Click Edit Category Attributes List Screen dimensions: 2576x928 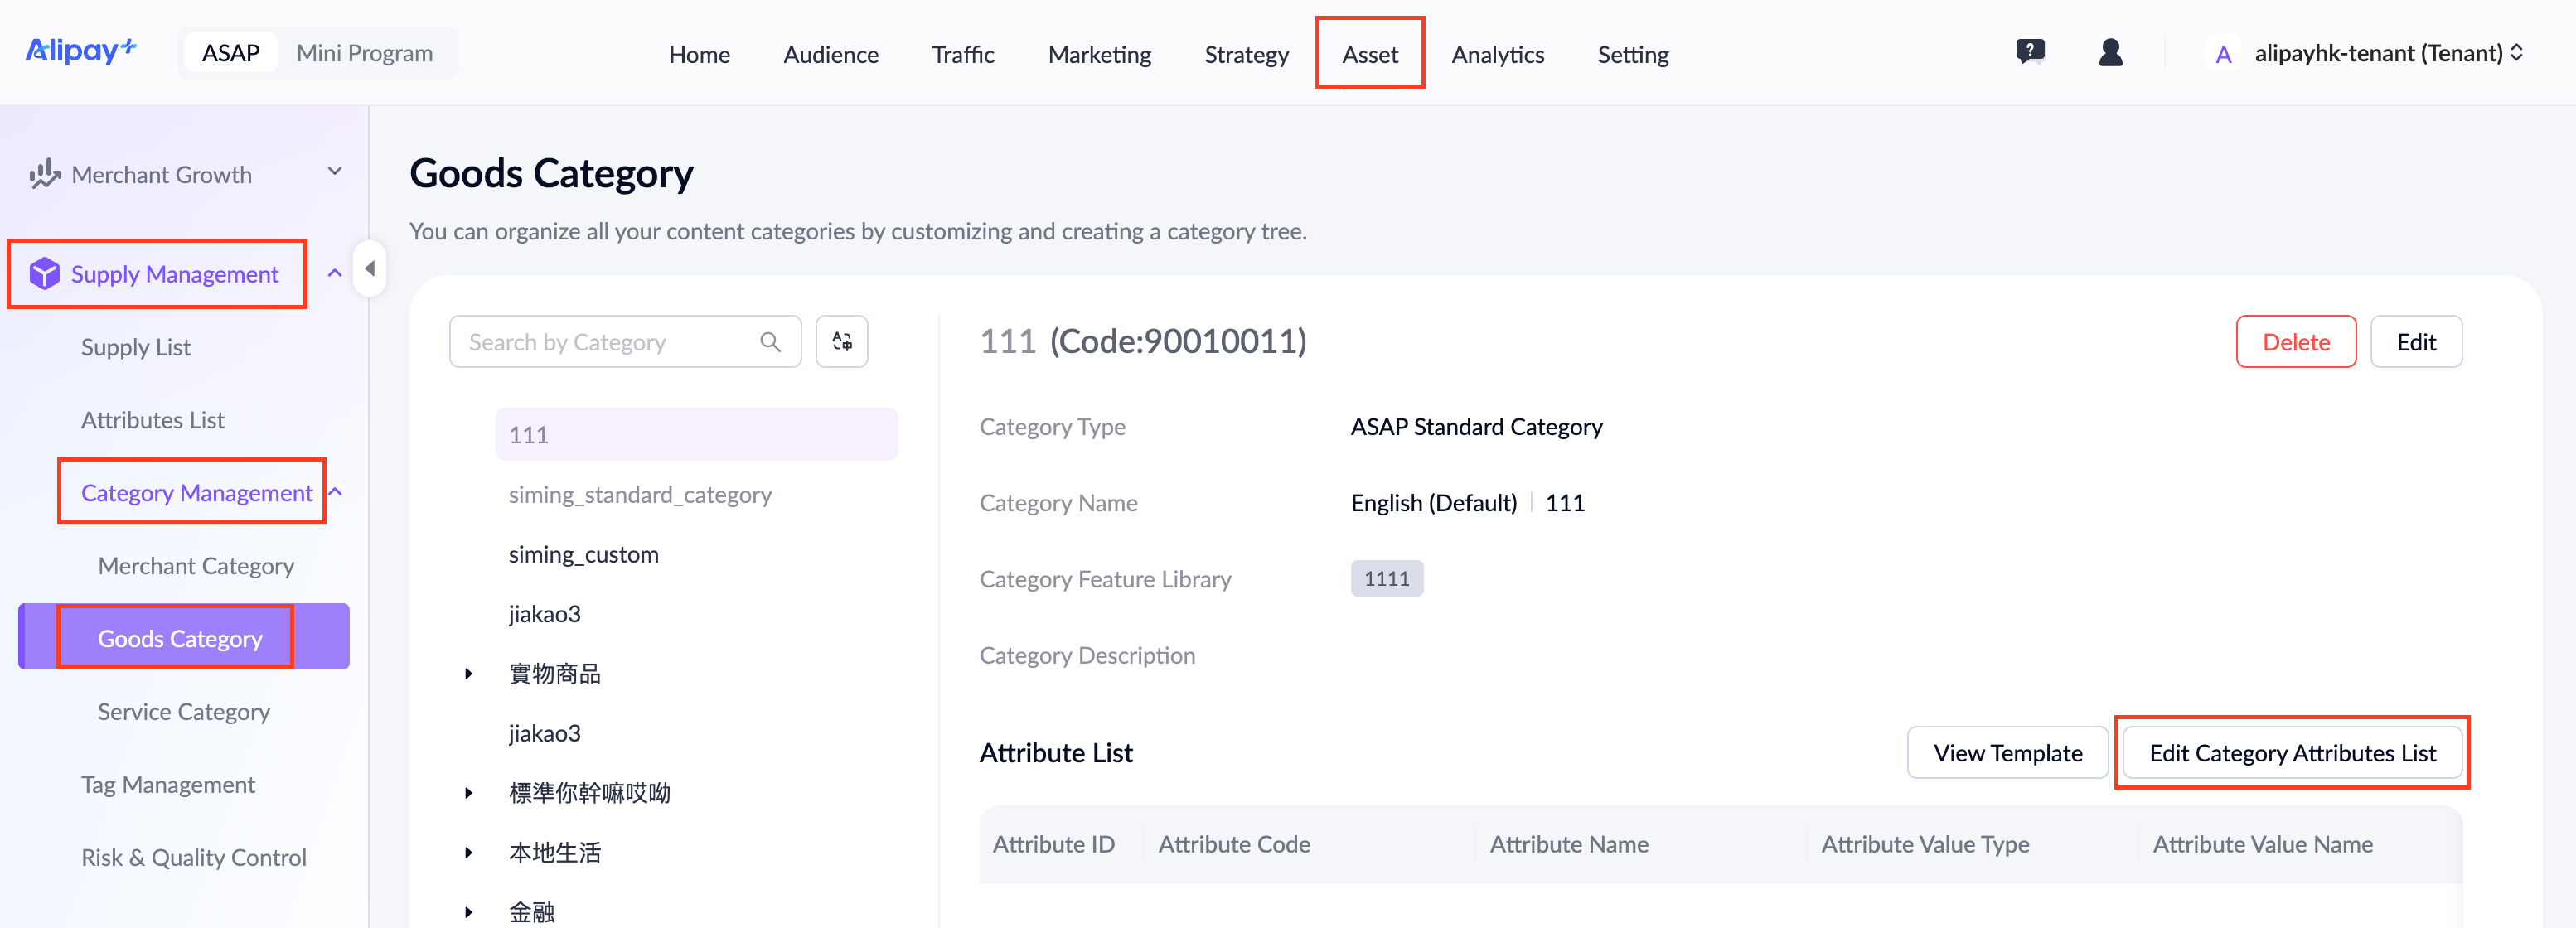2291,753
